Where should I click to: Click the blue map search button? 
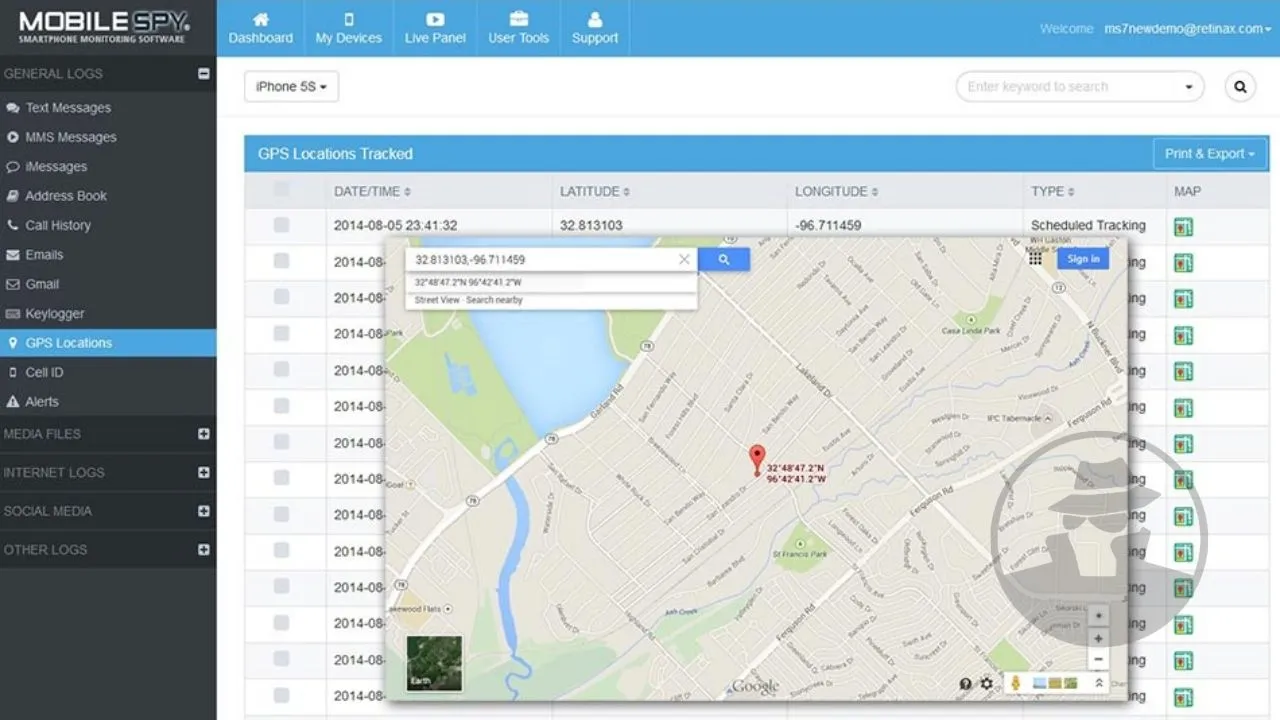click(724, 259)
